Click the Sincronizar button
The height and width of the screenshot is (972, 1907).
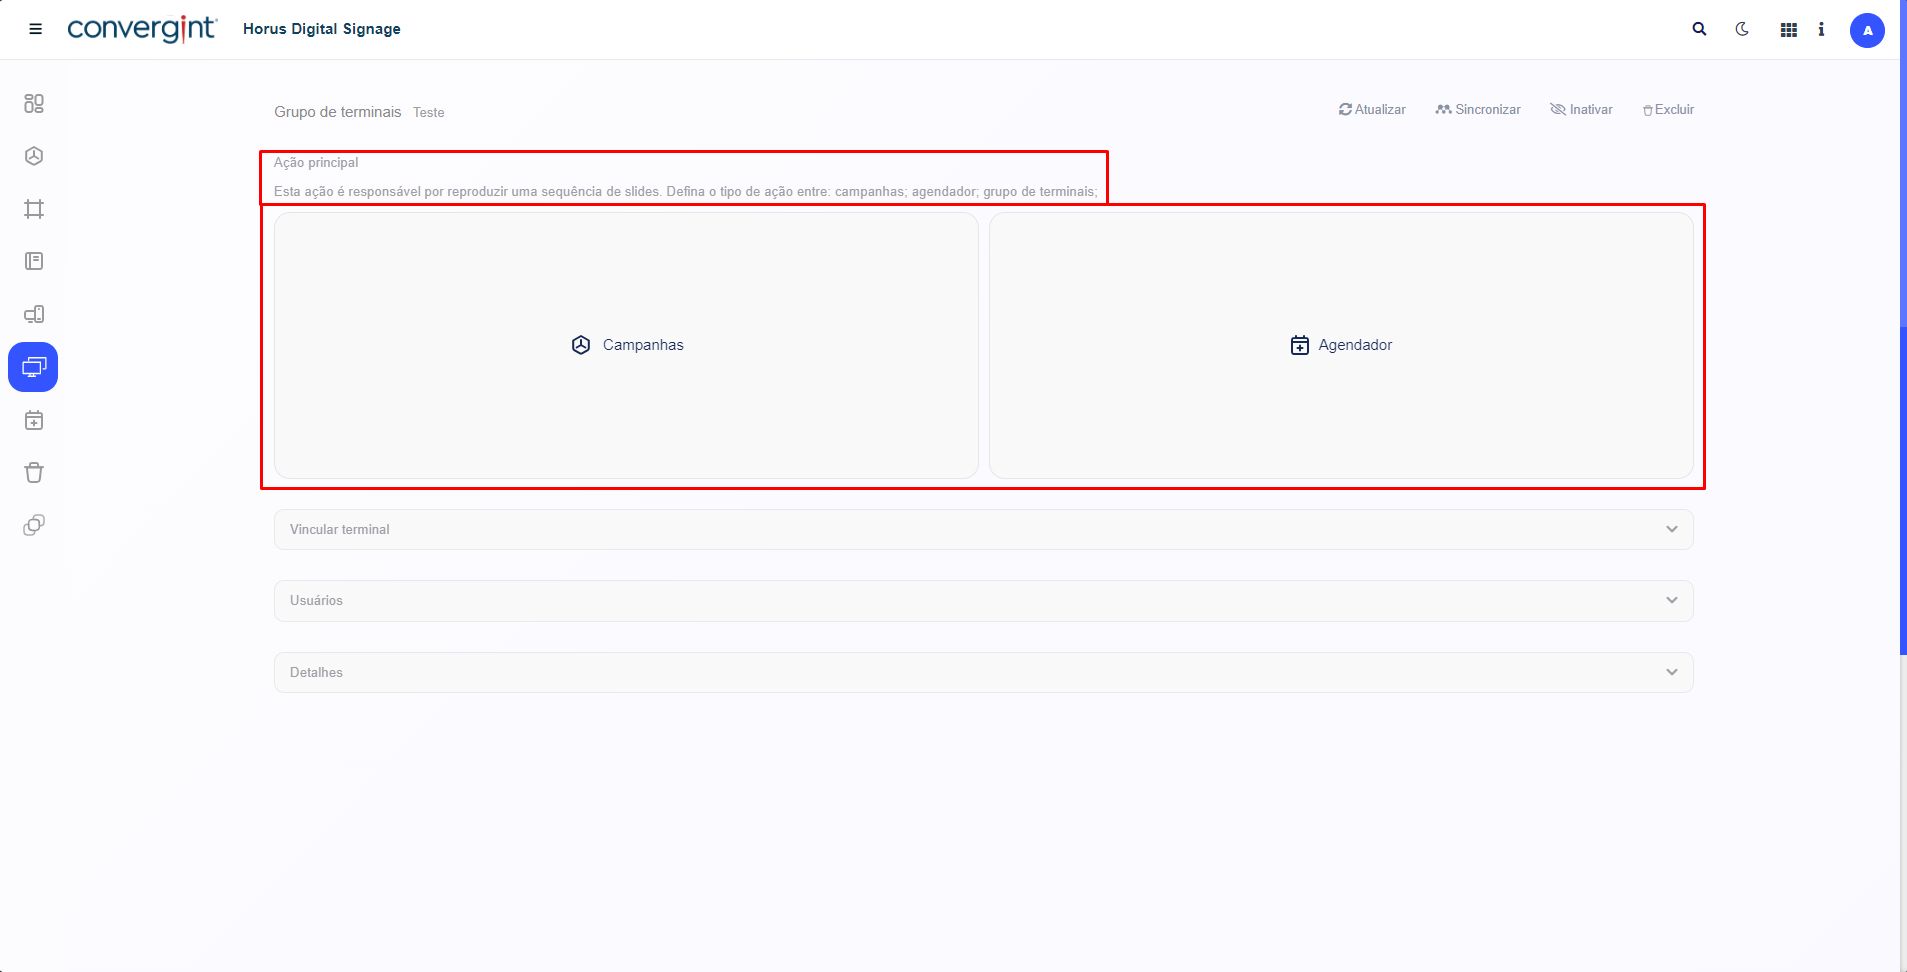tap(1478, 110)
